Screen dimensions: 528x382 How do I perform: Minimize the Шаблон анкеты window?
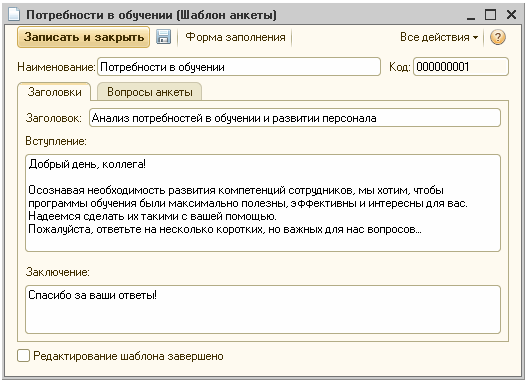[471, 15]
